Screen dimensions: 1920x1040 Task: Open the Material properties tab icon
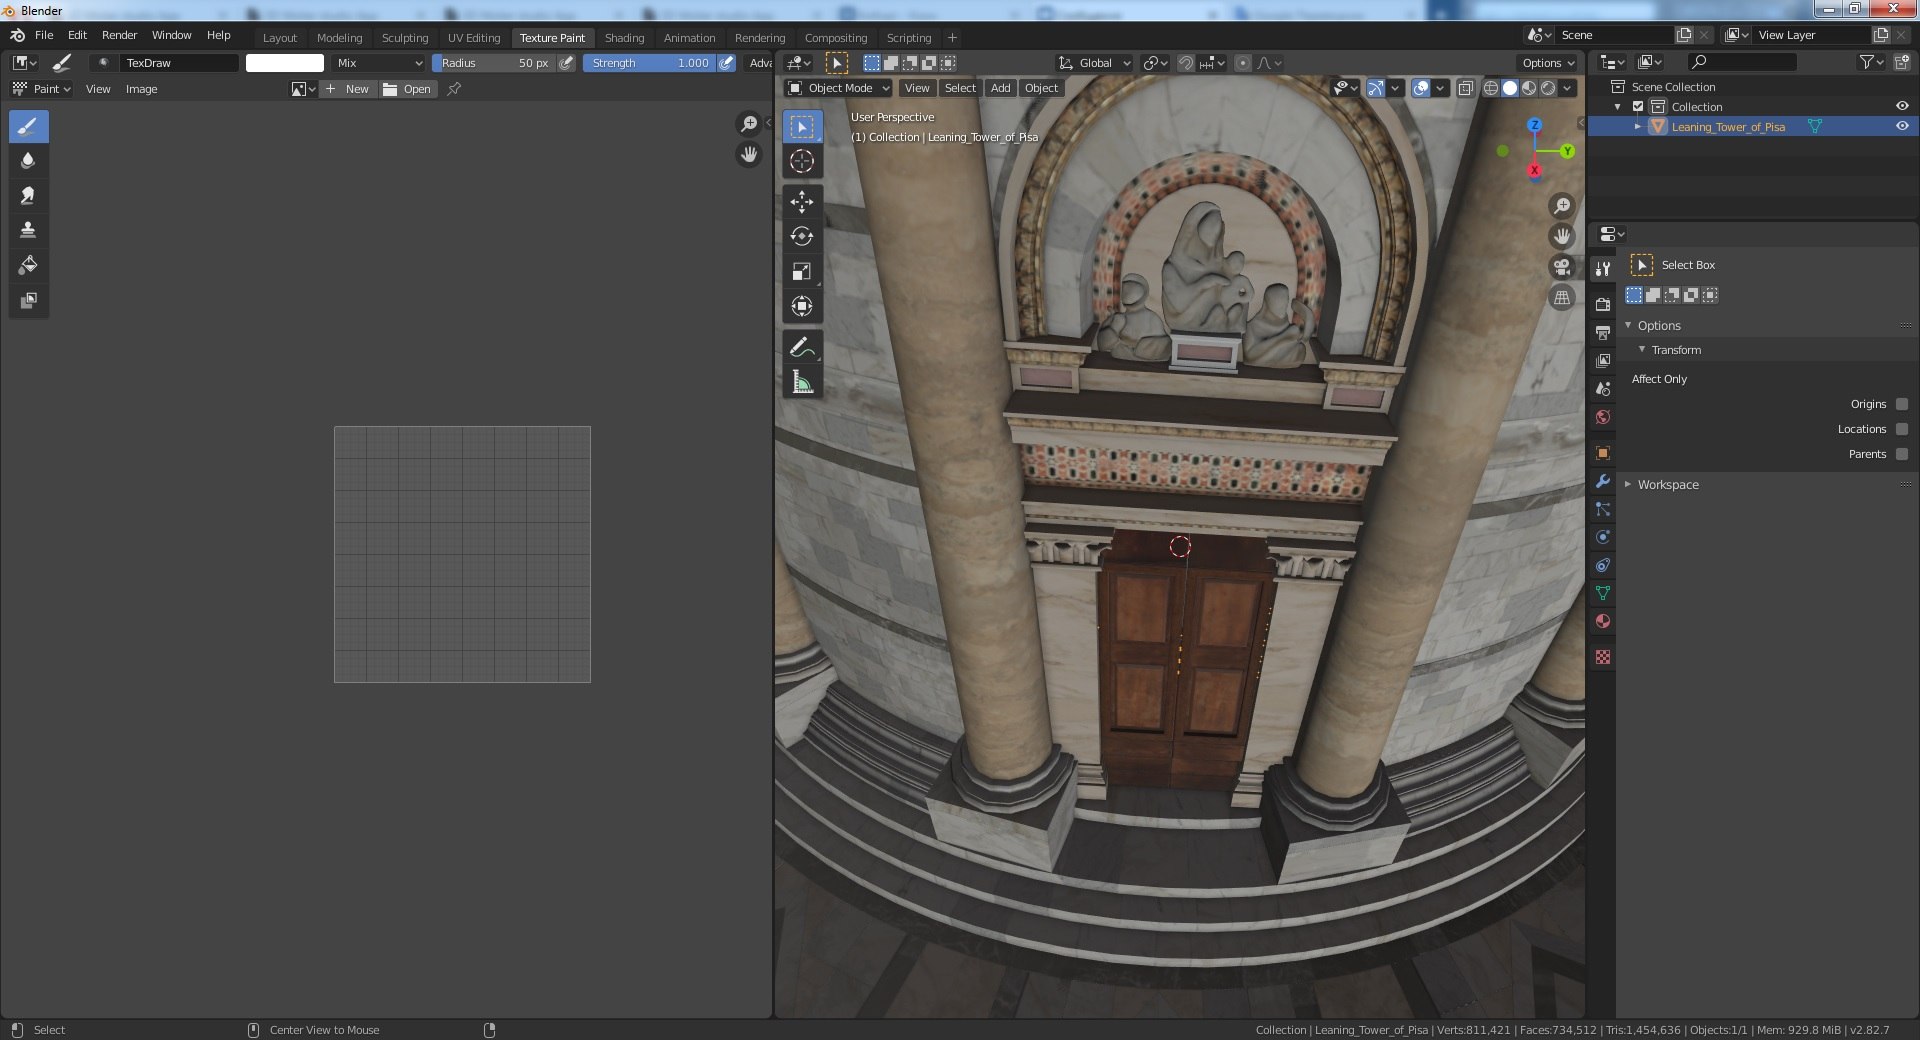click(1603, 621)
